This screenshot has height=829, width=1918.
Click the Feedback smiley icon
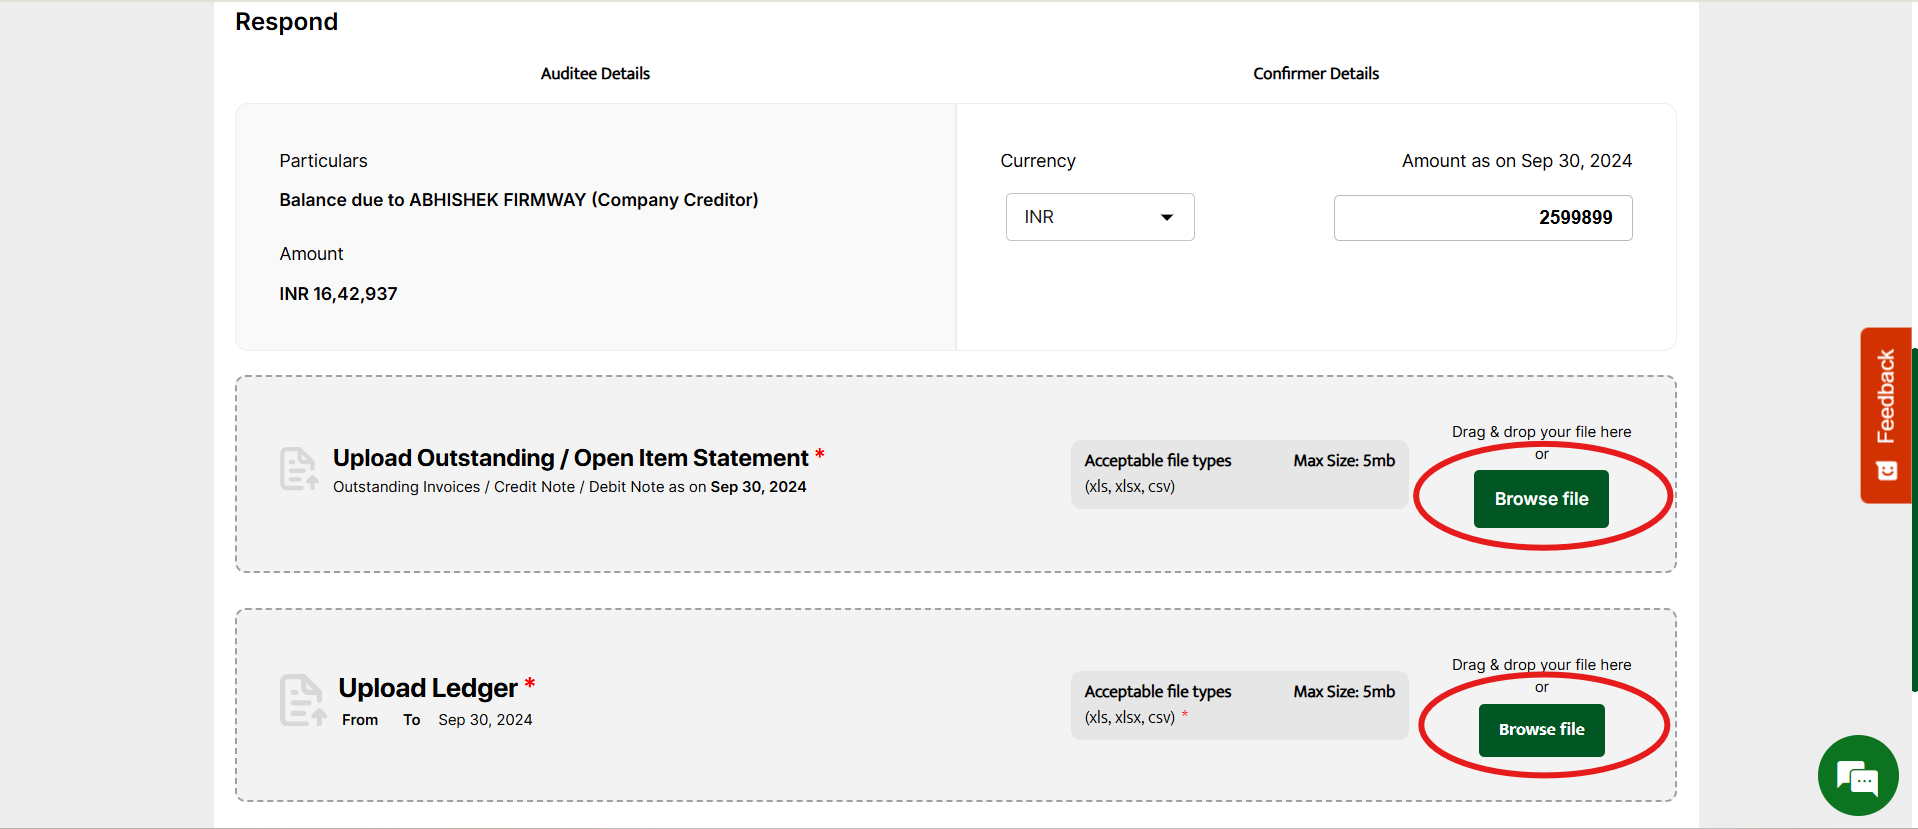1886,471
